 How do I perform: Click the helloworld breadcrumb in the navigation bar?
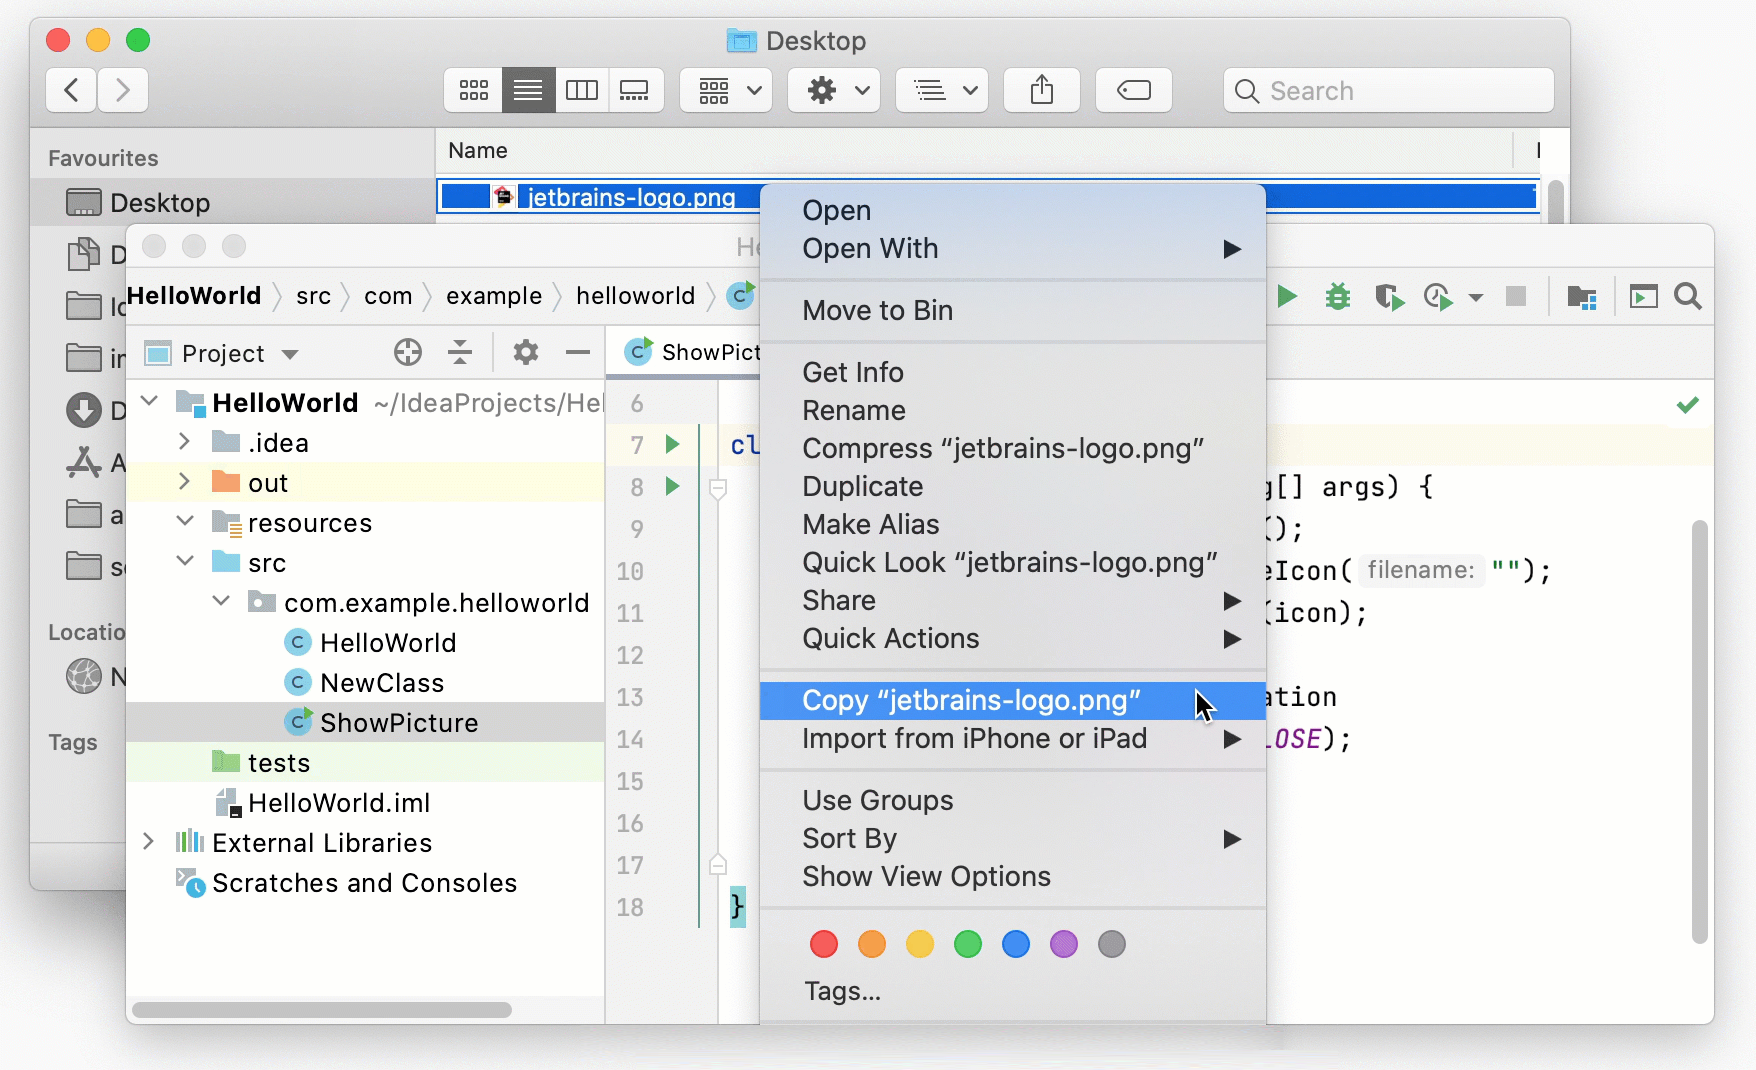pos(635,296)
